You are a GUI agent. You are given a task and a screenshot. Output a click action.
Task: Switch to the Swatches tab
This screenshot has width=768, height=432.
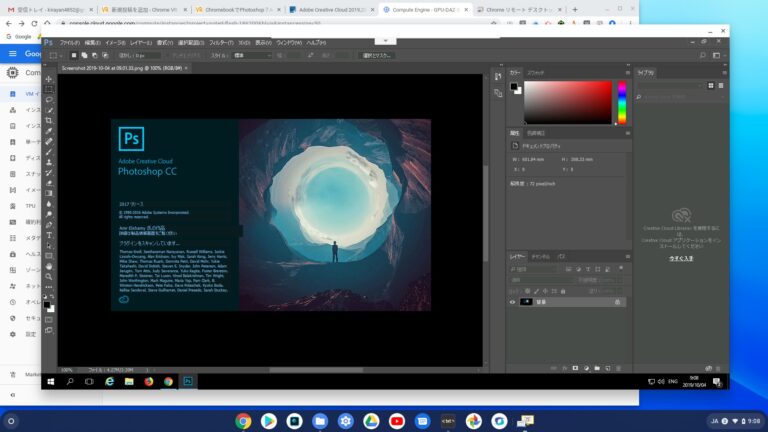tap(535, 72)
